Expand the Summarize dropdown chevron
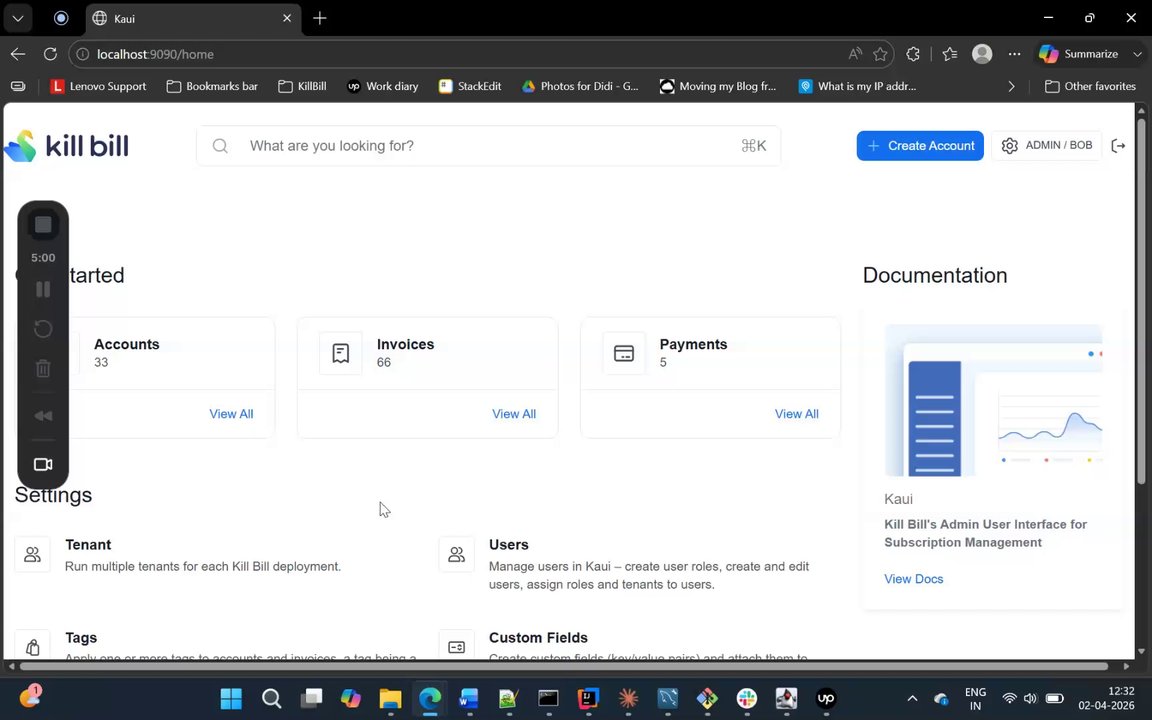Screen dimensions: 1152x720 (x=1137, y=54)
